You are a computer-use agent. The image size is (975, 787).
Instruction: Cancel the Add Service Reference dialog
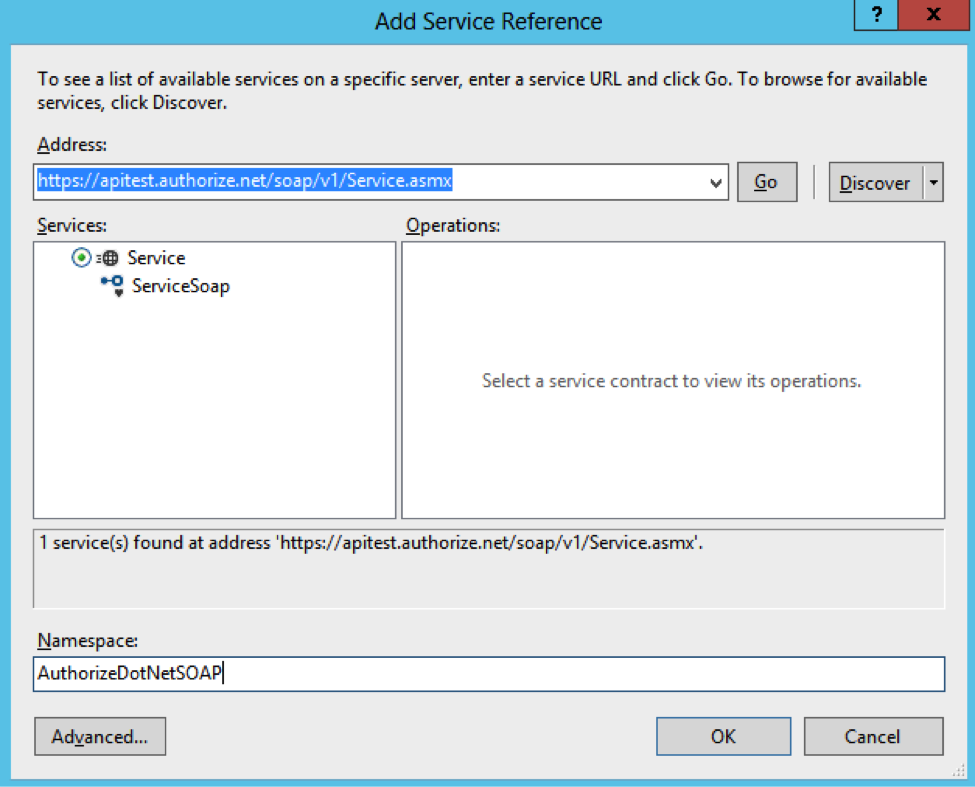click(x=873, y=737)
